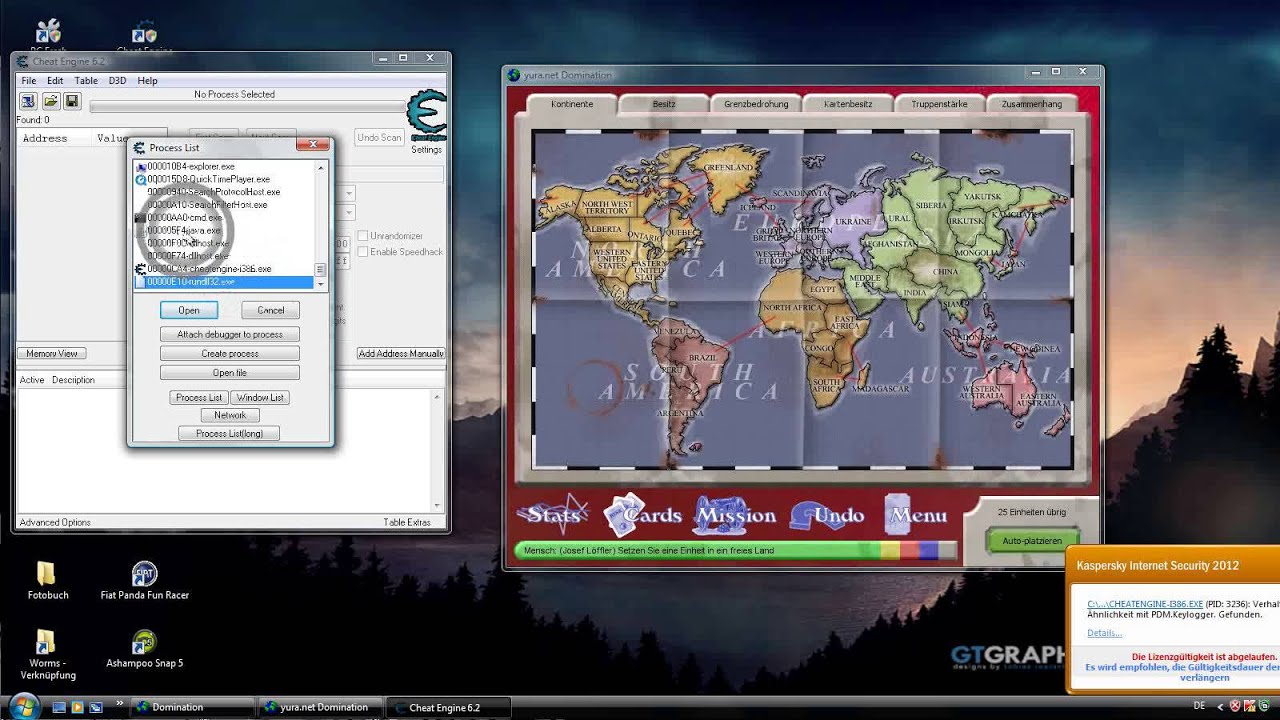Switch to yura.net Domination taskbar item
Screen dimensions: 1280x720
(321, 707)
